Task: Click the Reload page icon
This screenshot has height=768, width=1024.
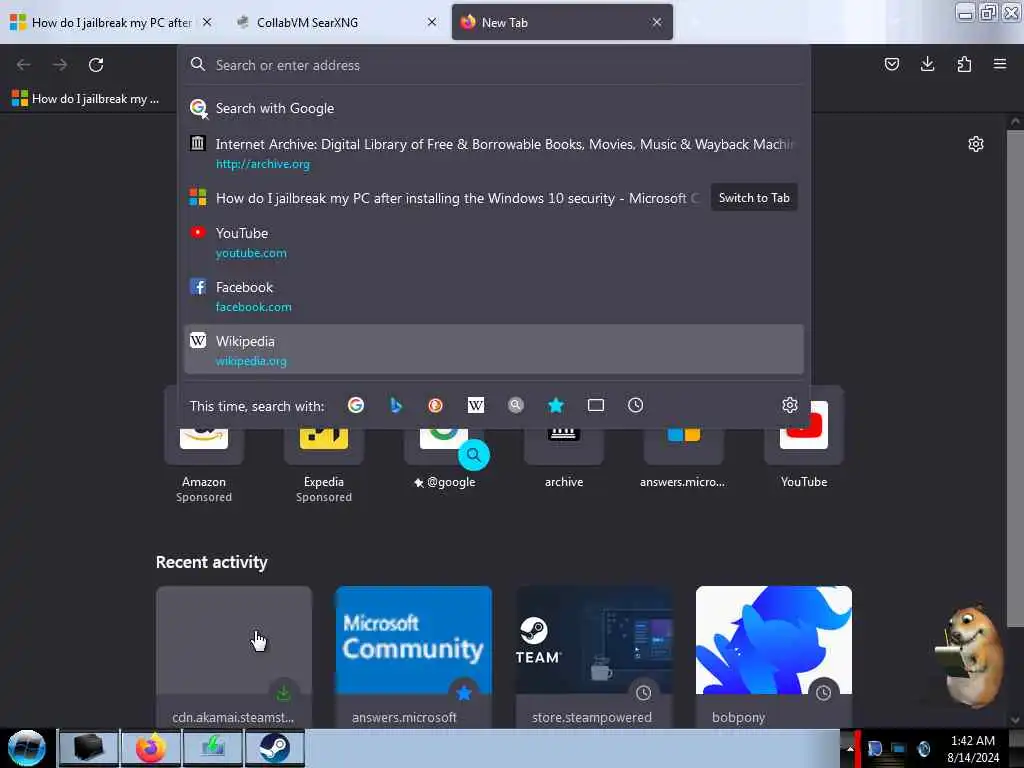Action: click(96, 65)
